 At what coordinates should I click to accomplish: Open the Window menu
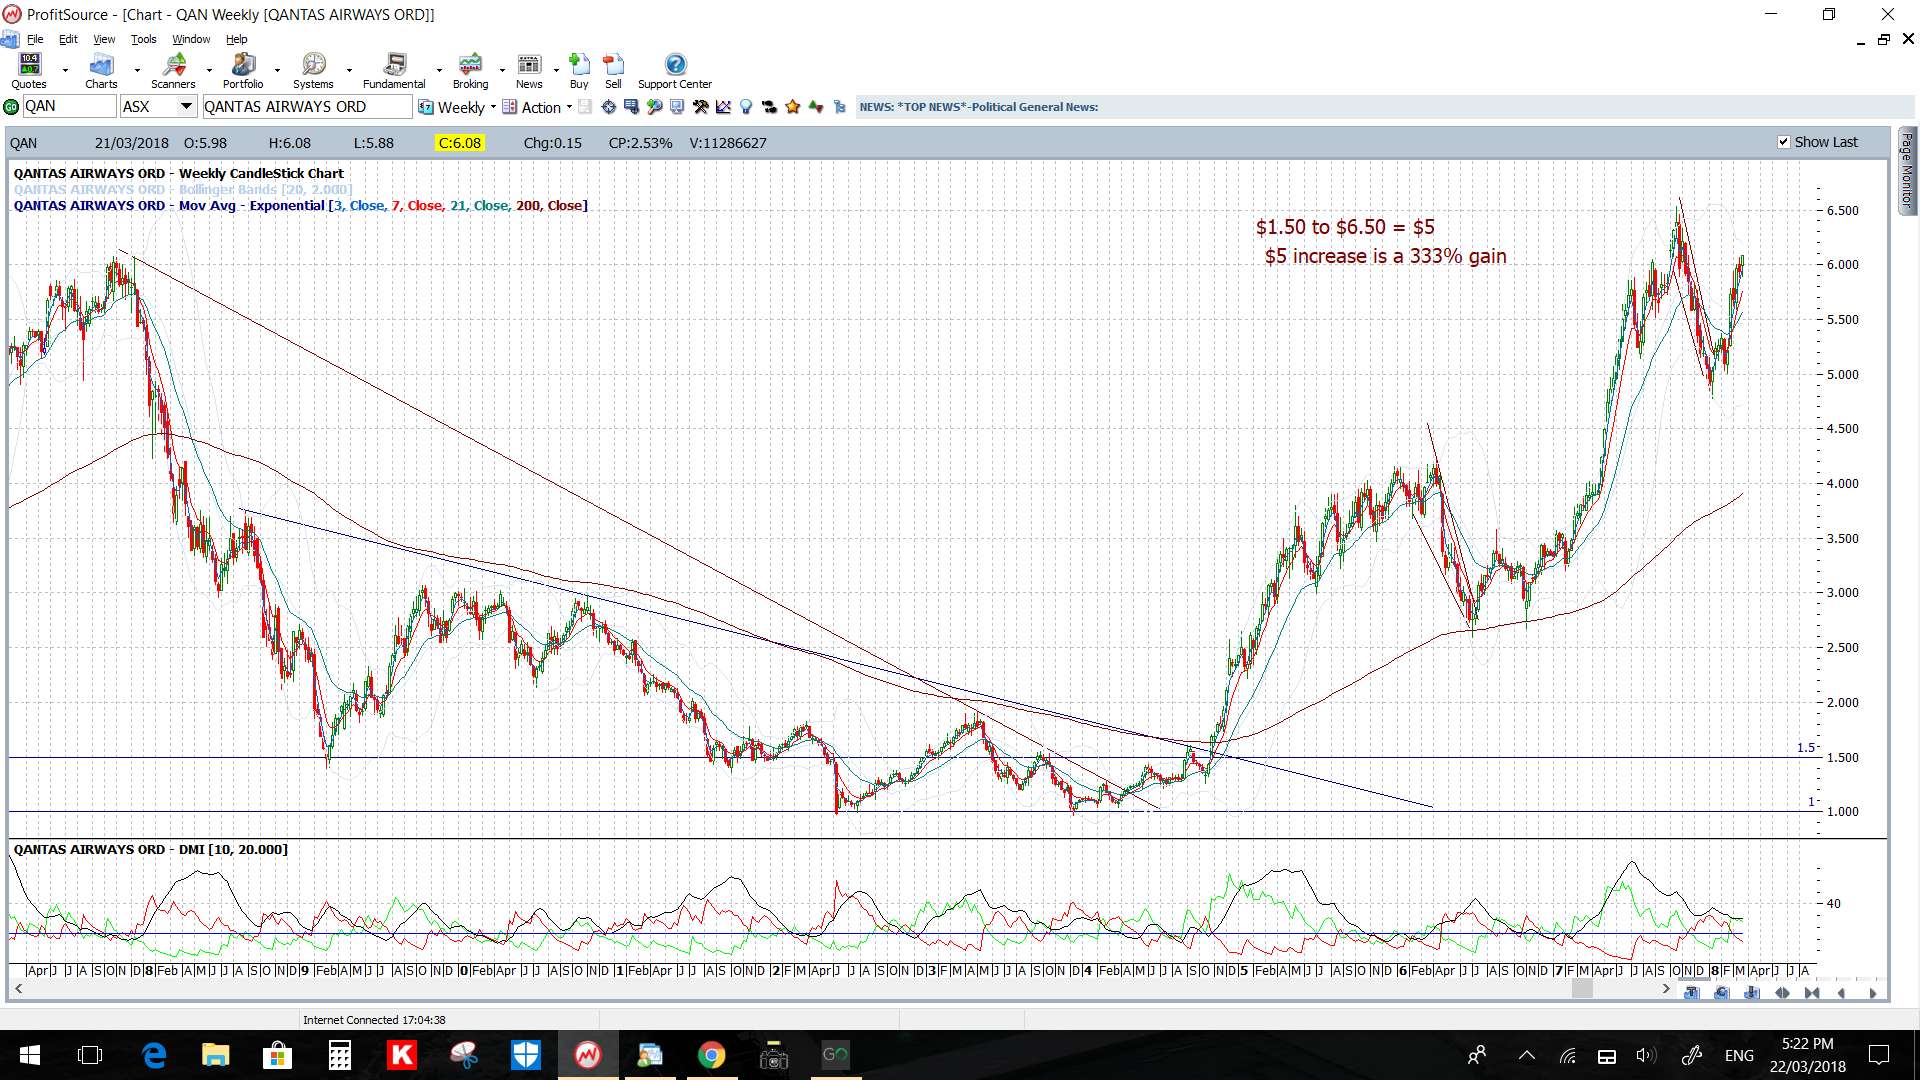coord(191,39)
